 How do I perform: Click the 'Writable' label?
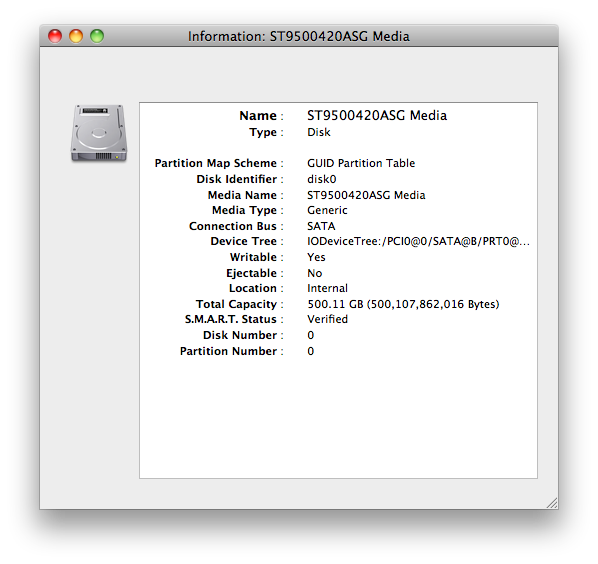(x=253, y=257)
